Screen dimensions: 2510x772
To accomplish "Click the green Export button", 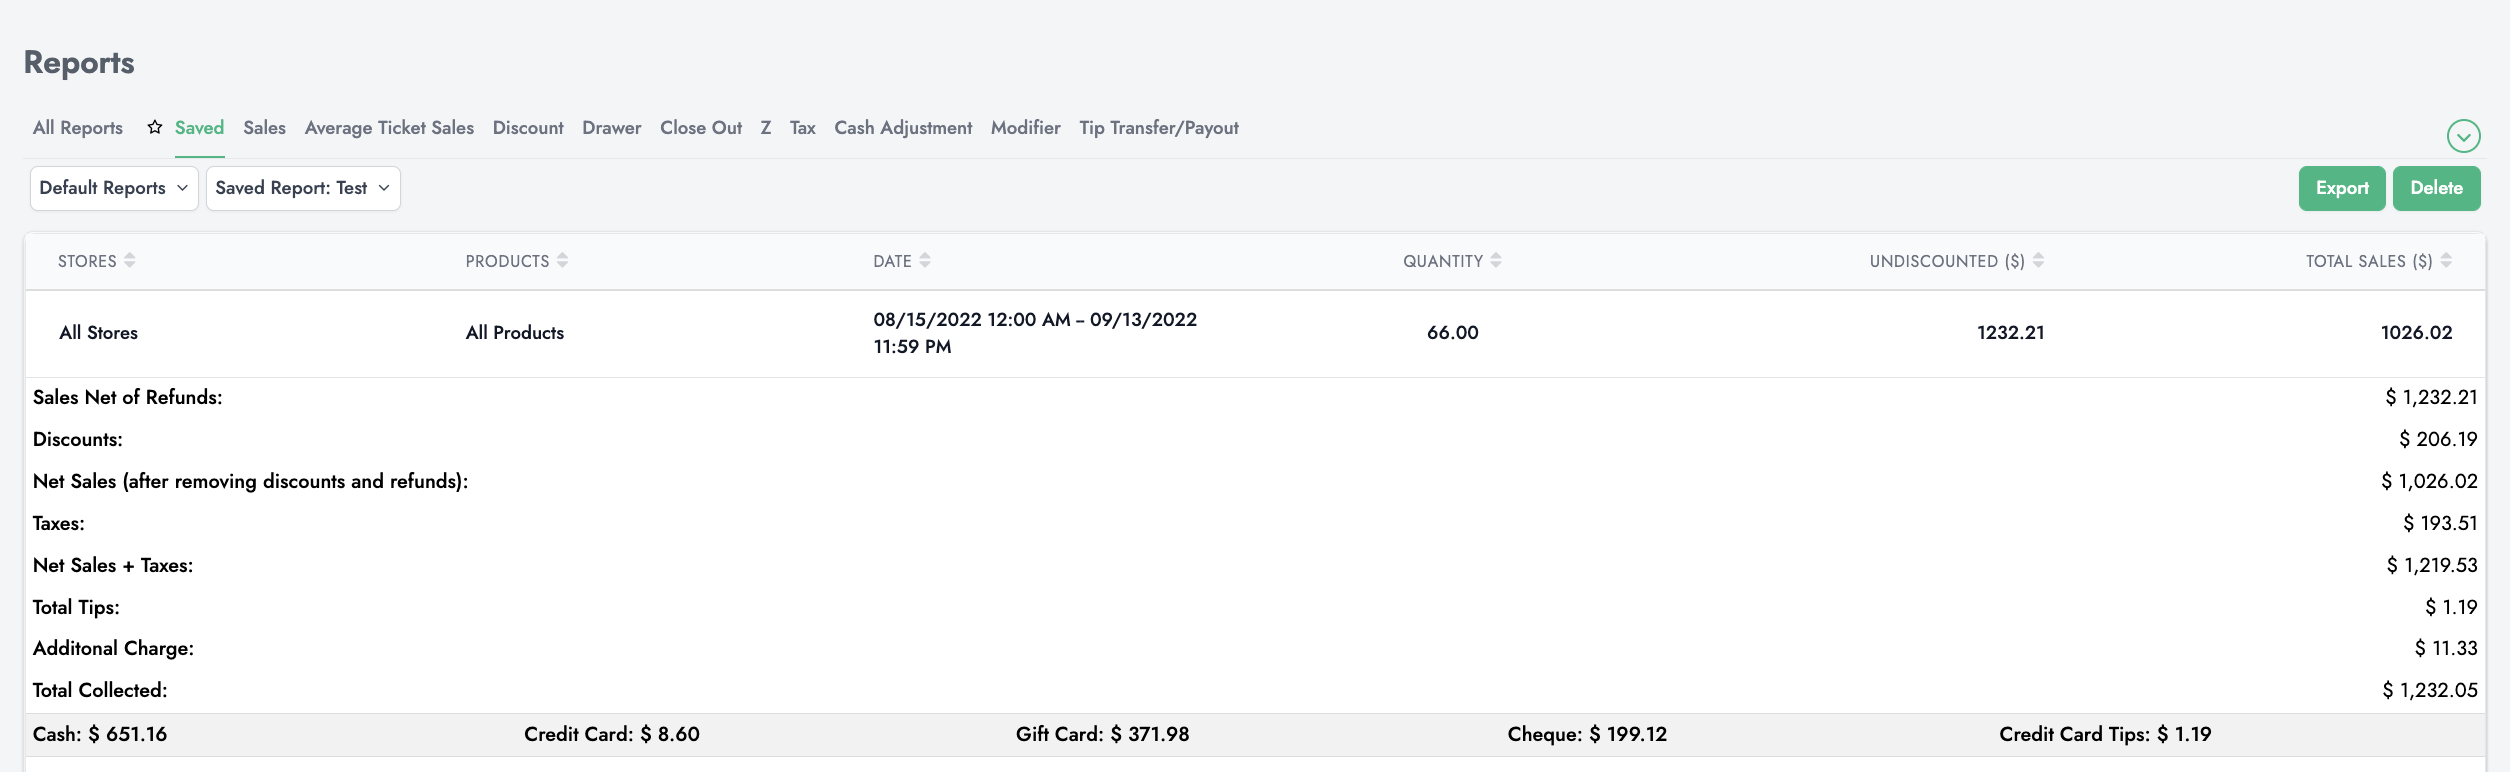I will (2342, 188).
